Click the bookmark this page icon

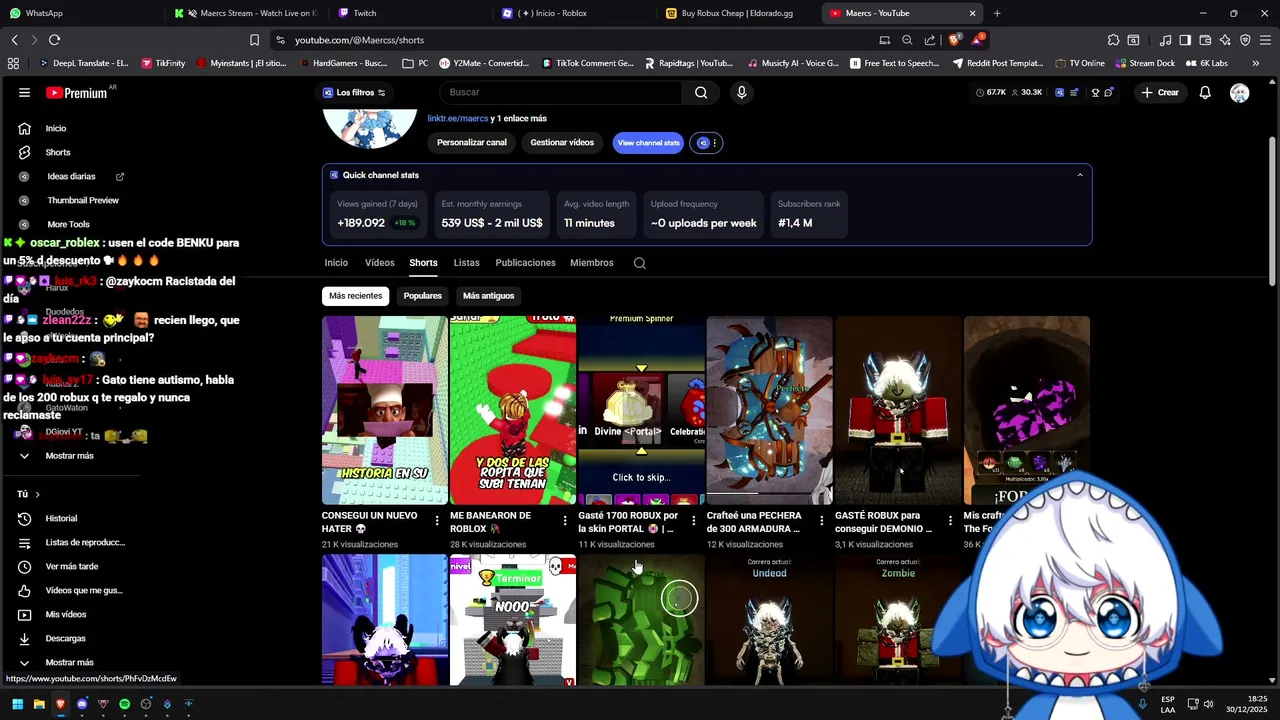tap(254, 40)
